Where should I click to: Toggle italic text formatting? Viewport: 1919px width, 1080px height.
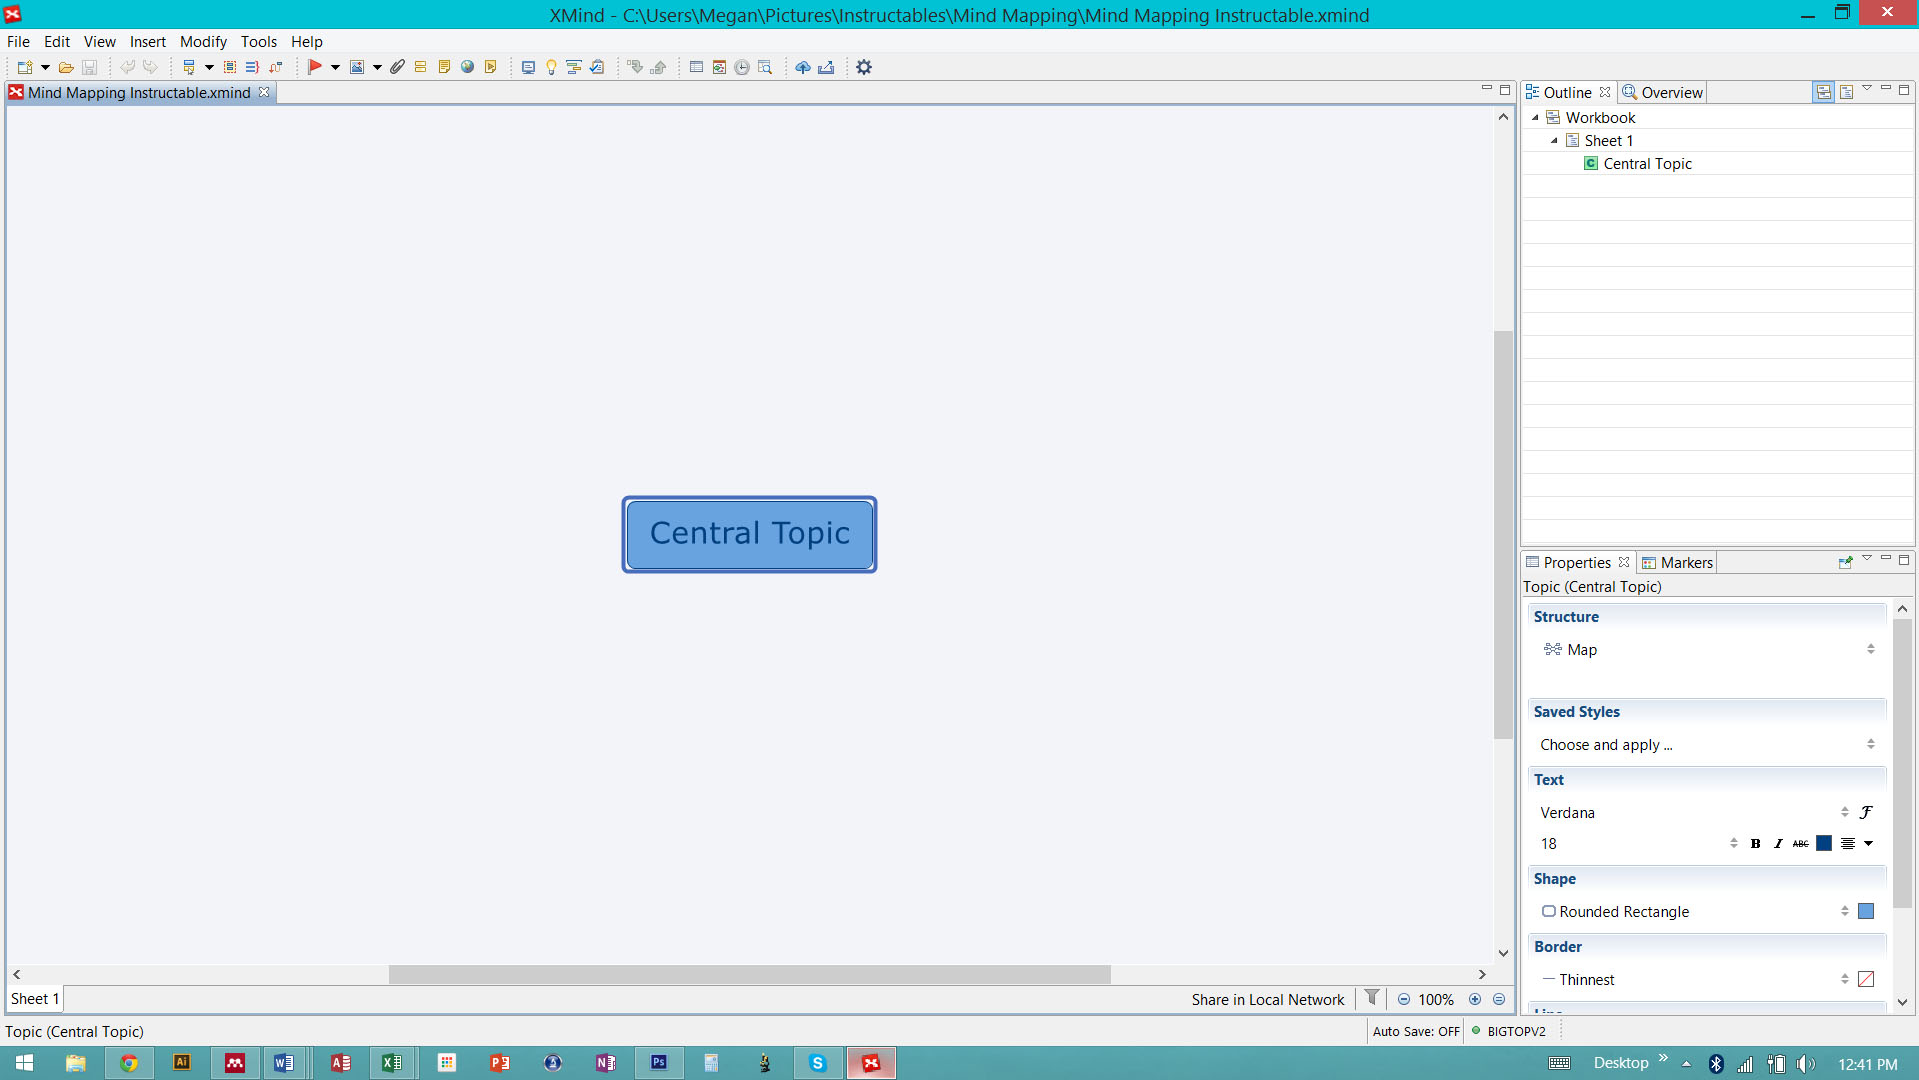pyautogui.click(x=1778, y=844)
